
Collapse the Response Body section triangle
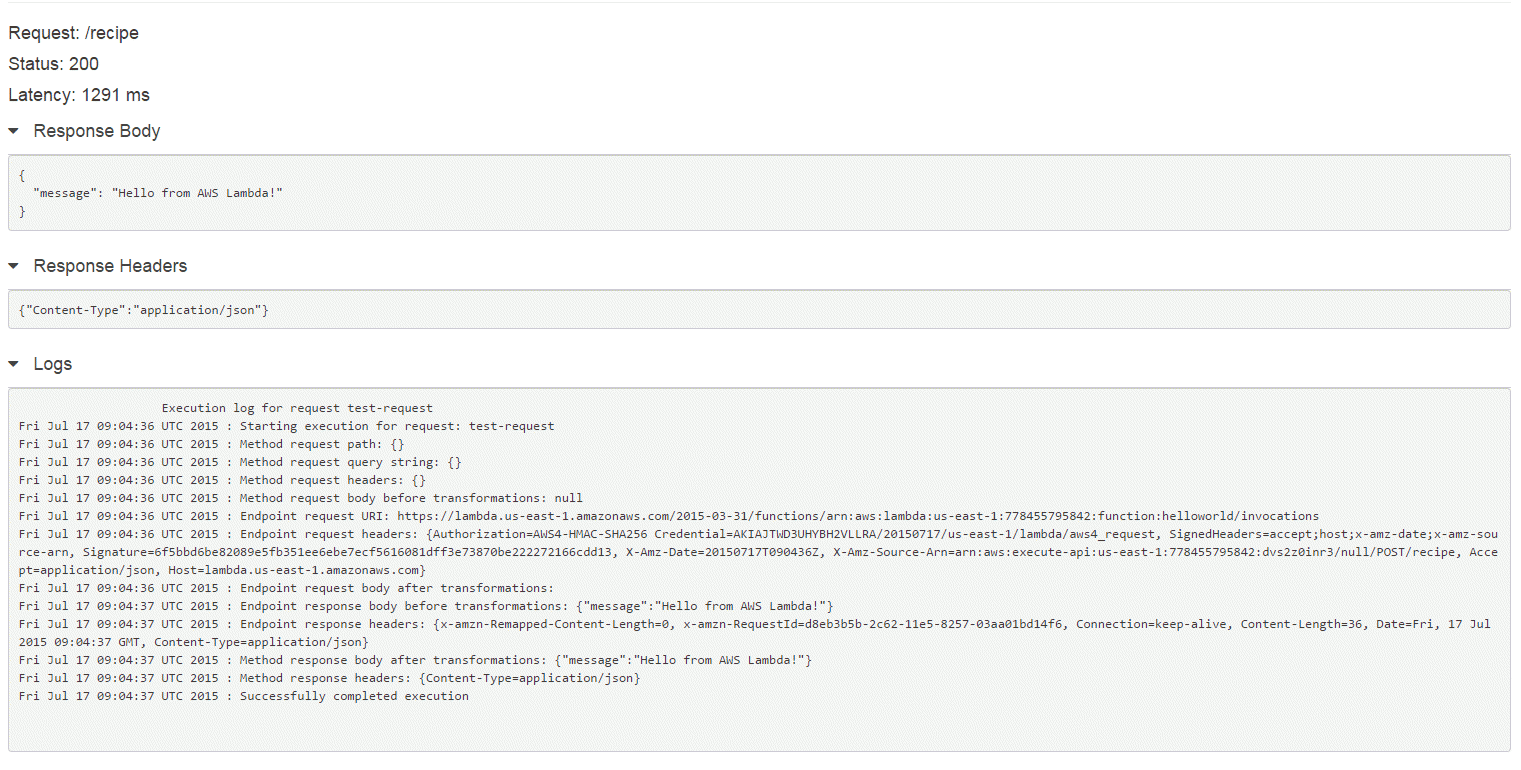[x=13, y=131]
